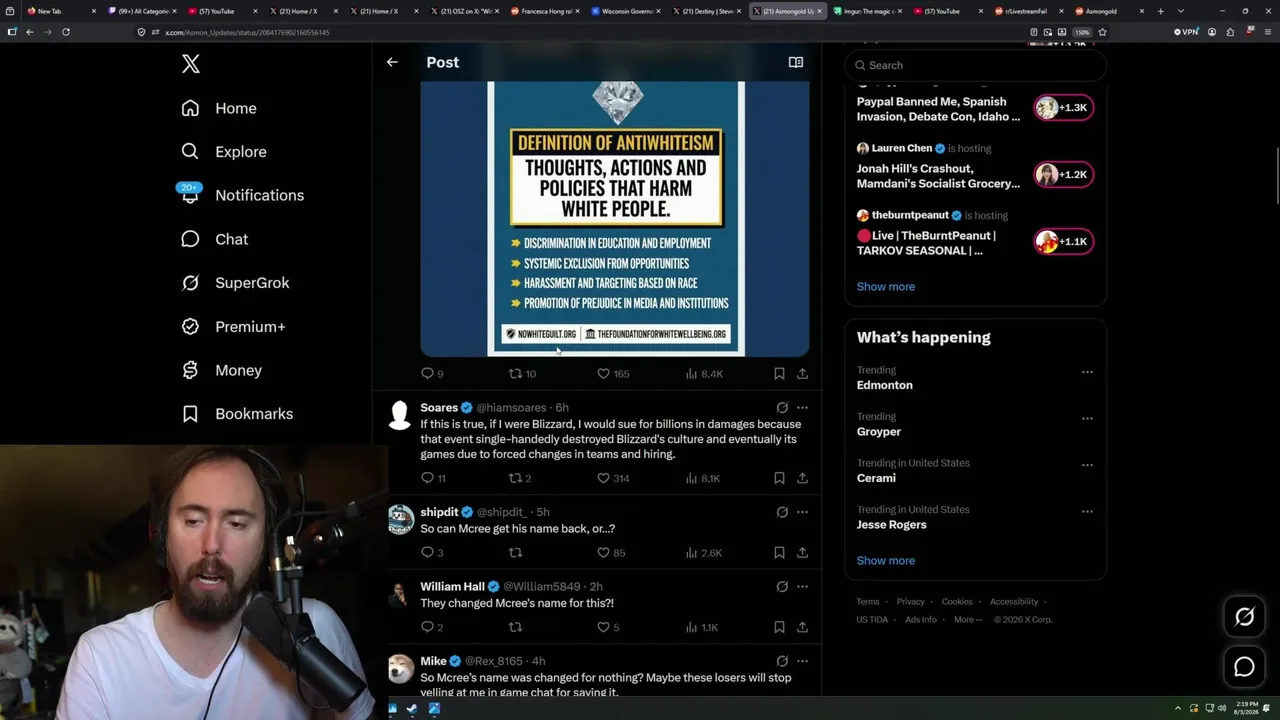Open Notifications in the X sidebar
This screenshot has height=720, width=1280.
coord(243,195)
